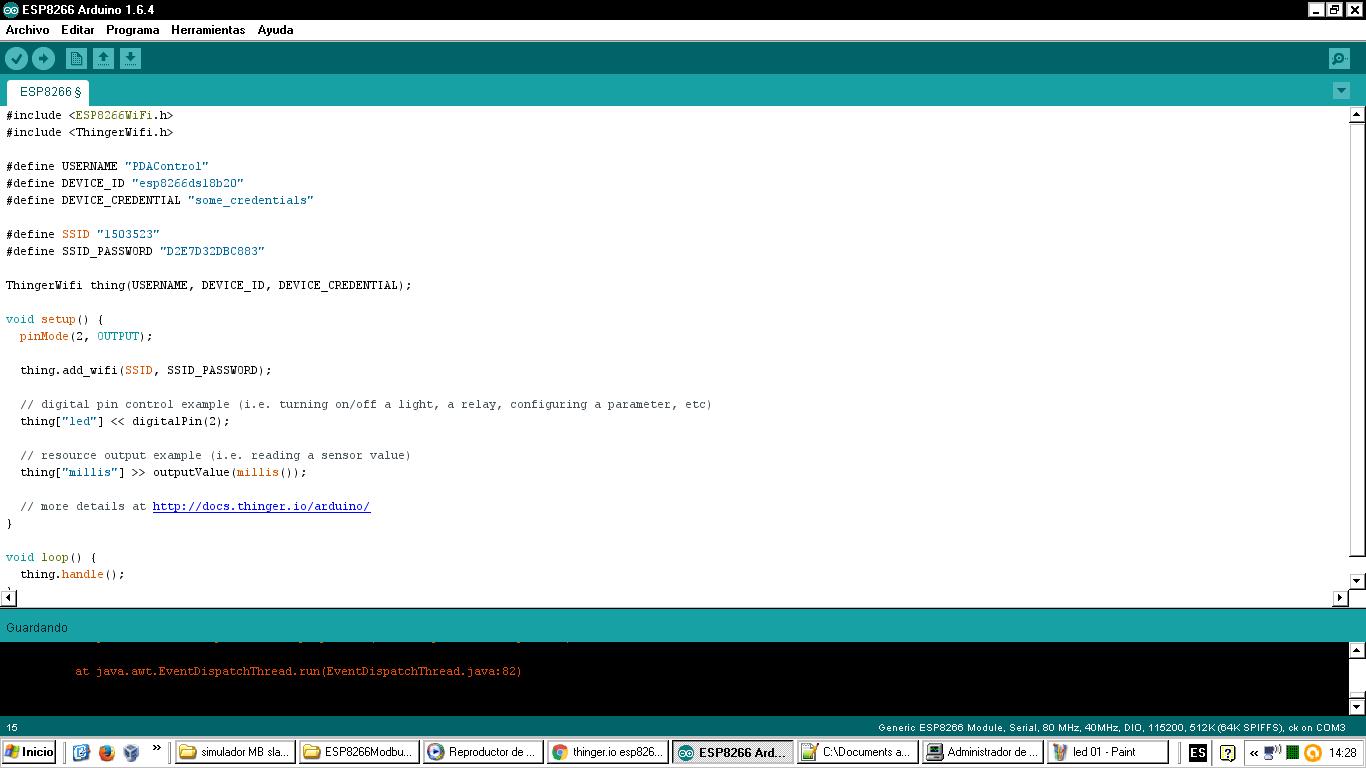
Task: Click the orange circular tray icon
Action: (1313, 753)
